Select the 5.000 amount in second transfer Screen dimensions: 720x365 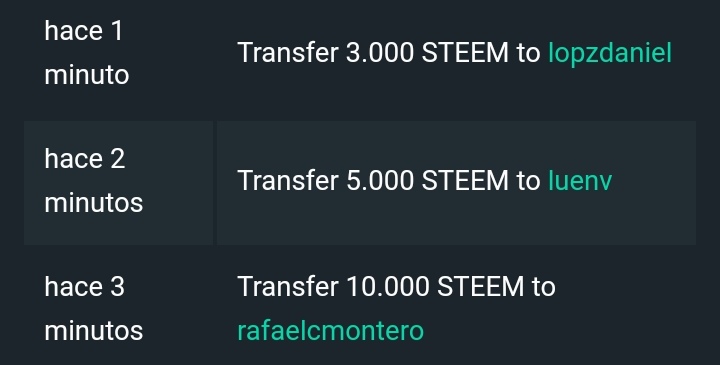(380, 180)
